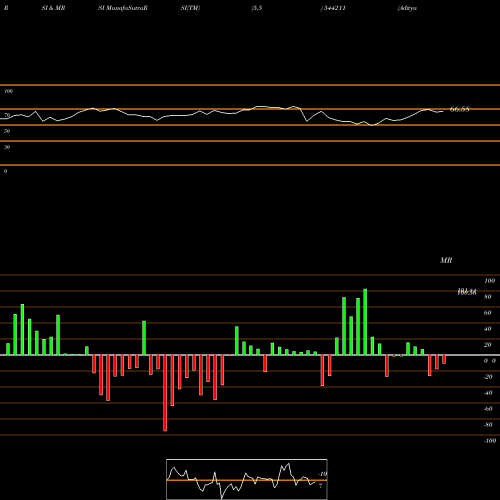Select the 'SI(TM)' header text
The height and width of the screenshot is (500, 500).
click(x=190, y=8)
